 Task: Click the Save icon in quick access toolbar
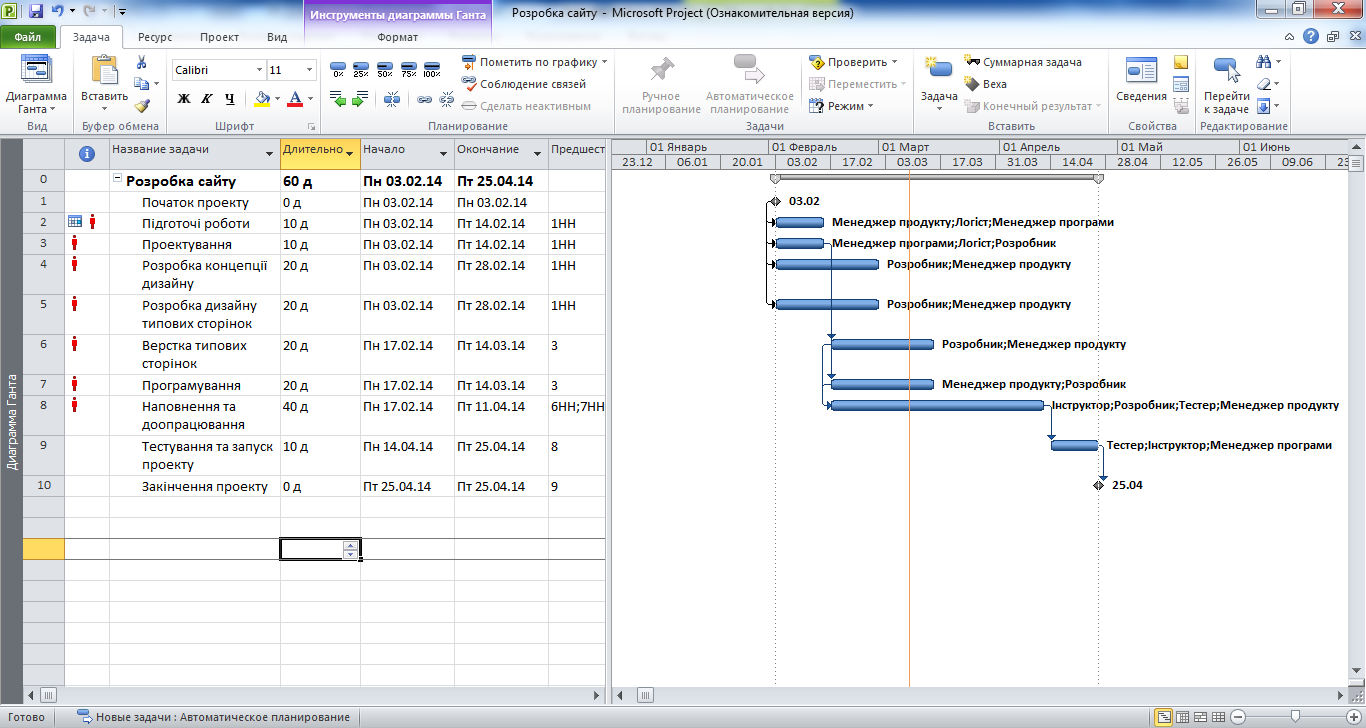coord(36,12)
